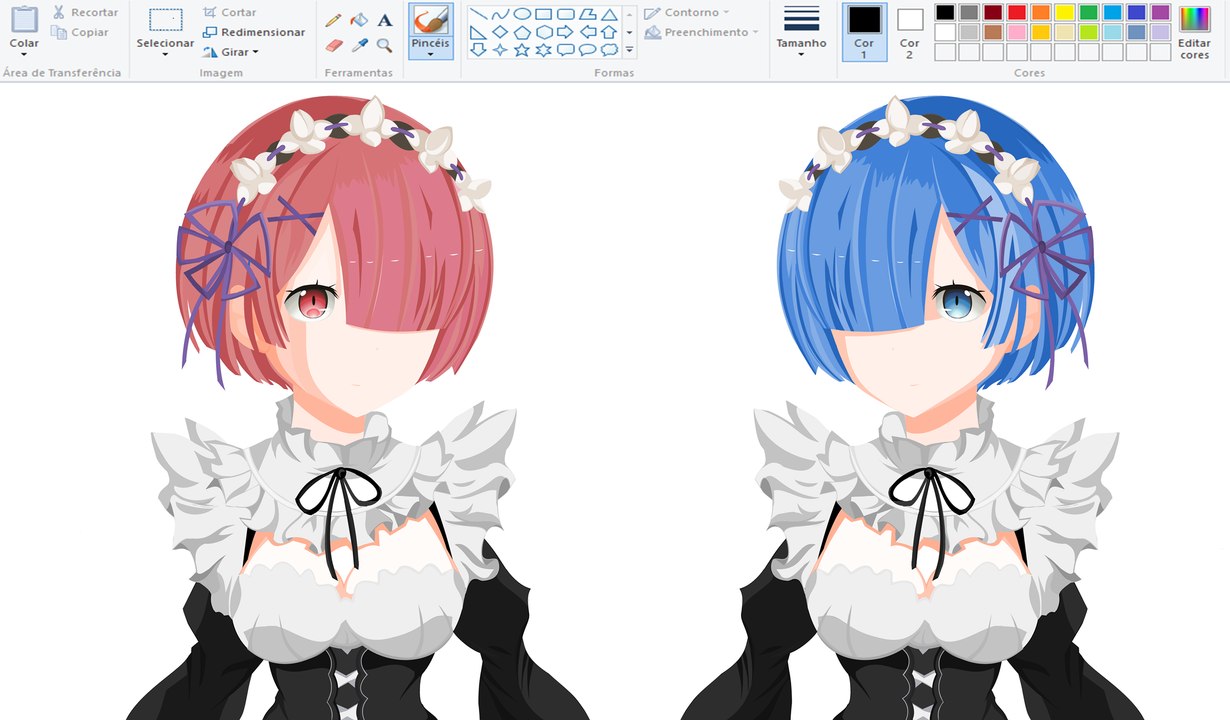Choose the Rounded rectangular callout shape

(565, 50)
